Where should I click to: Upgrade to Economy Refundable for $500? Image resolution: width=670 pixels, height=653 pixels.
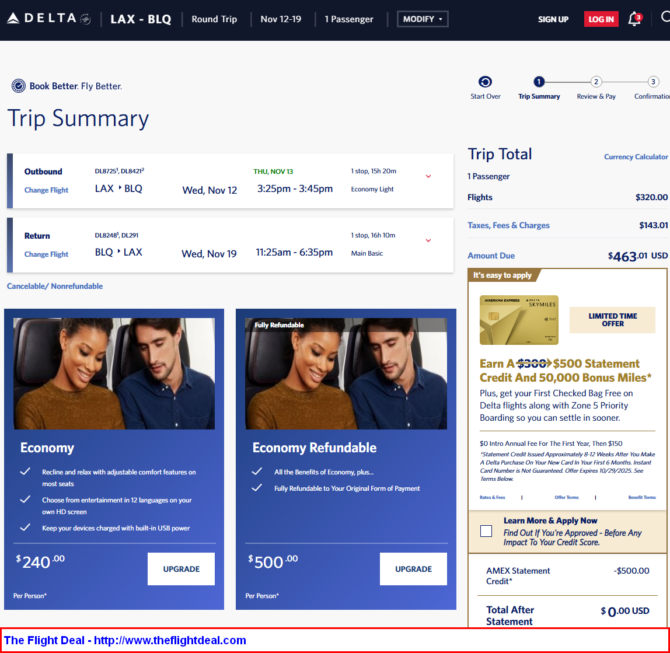413,568
